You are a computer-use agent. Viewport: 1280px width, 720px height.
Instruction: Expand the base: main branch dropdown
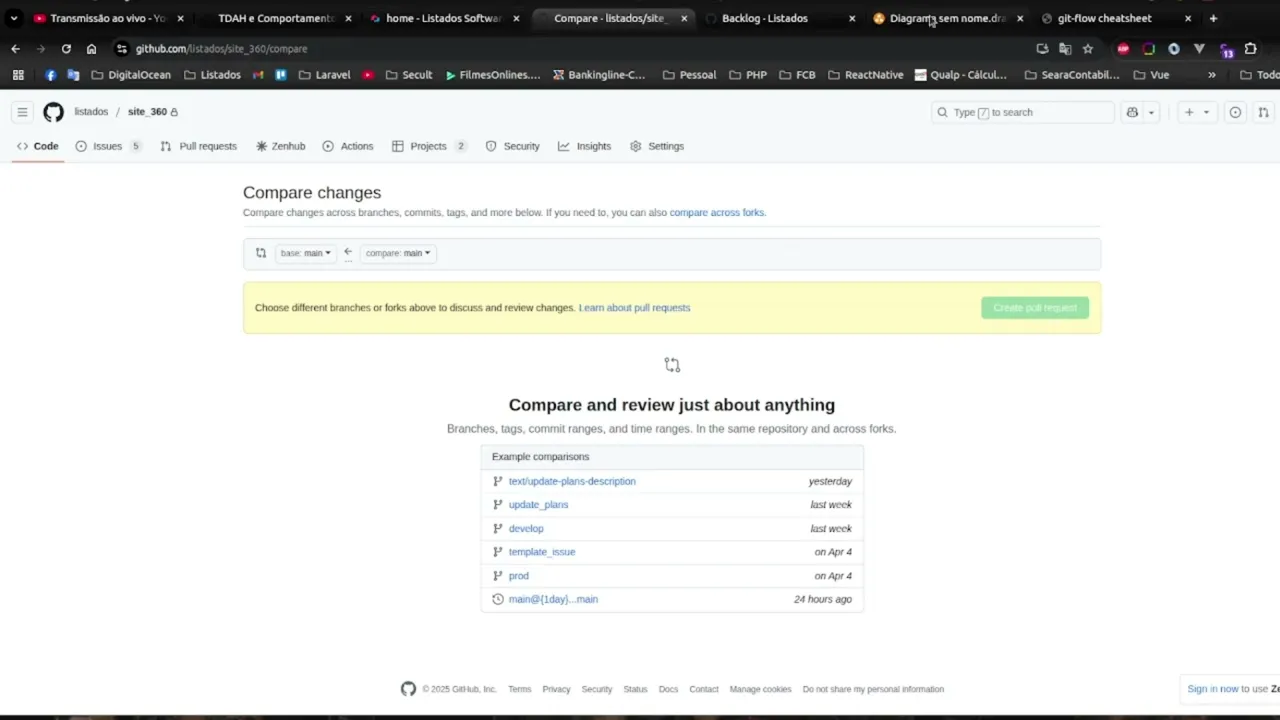[305, 253]
